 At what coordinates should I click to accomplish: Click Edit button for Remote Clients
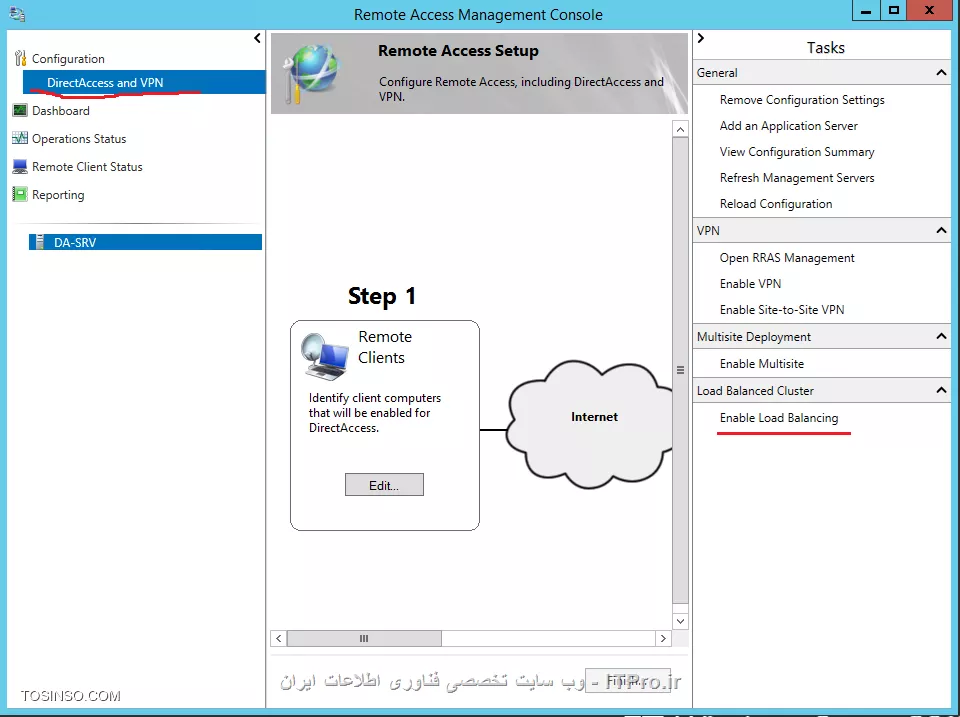pos(384,485)
